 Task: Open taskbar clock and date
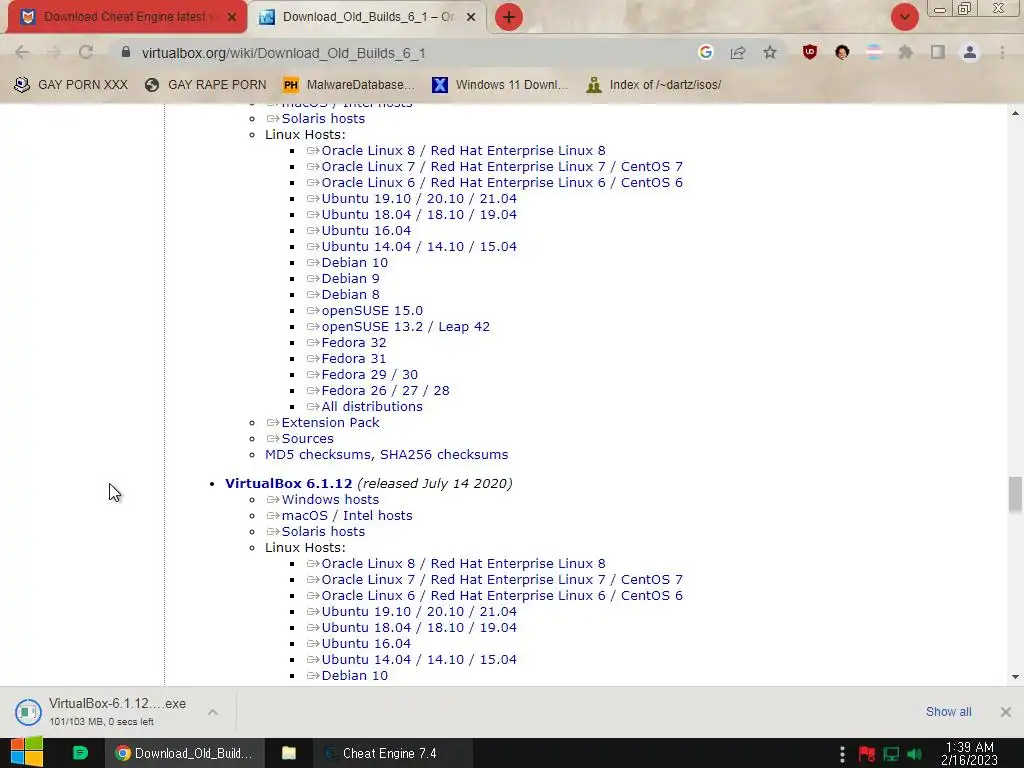point(969,754)
